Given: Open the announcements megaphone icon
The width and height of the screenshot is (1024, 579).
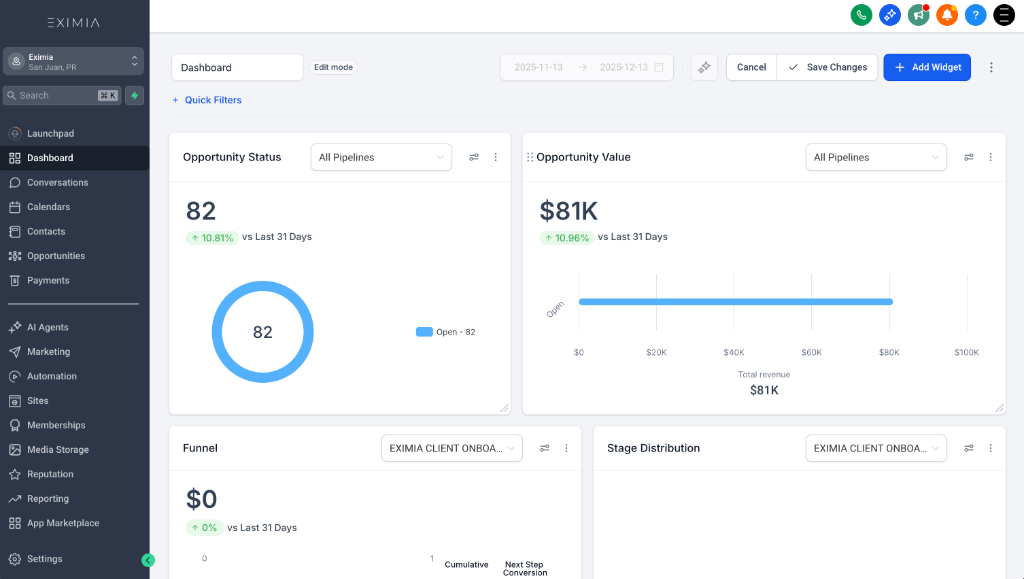Looking at the screenshot, I should click(918, 15).
